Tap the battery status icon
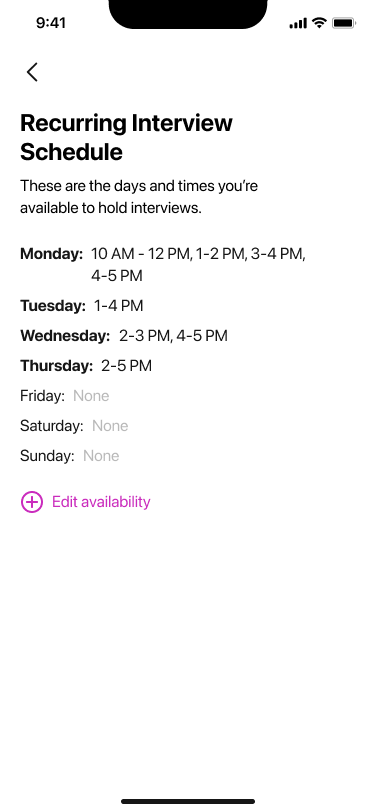This screenshot has height=812, width=375. tap(343, 23)
